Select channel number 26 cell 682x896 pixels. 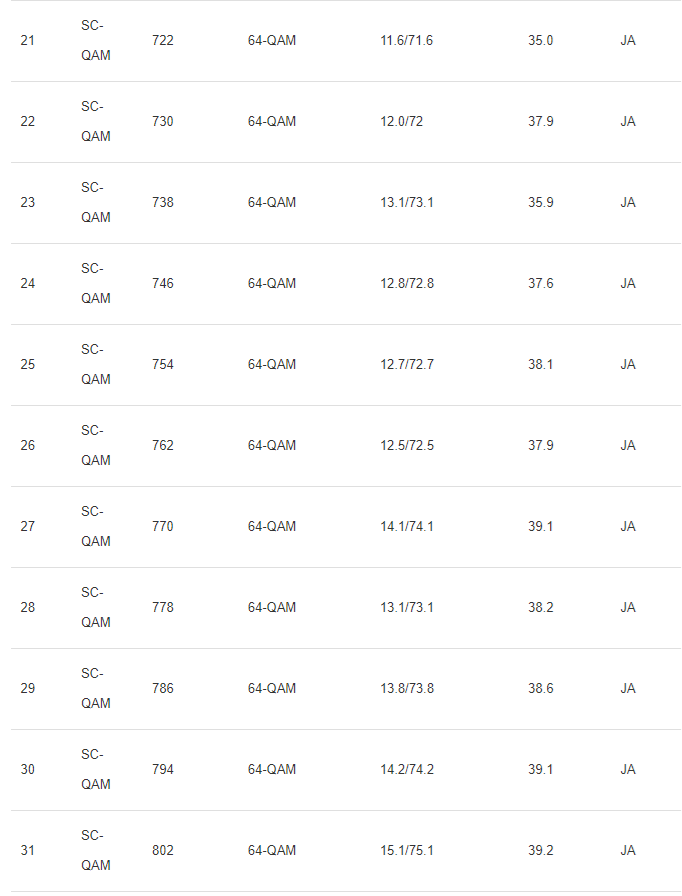(27, 446)
